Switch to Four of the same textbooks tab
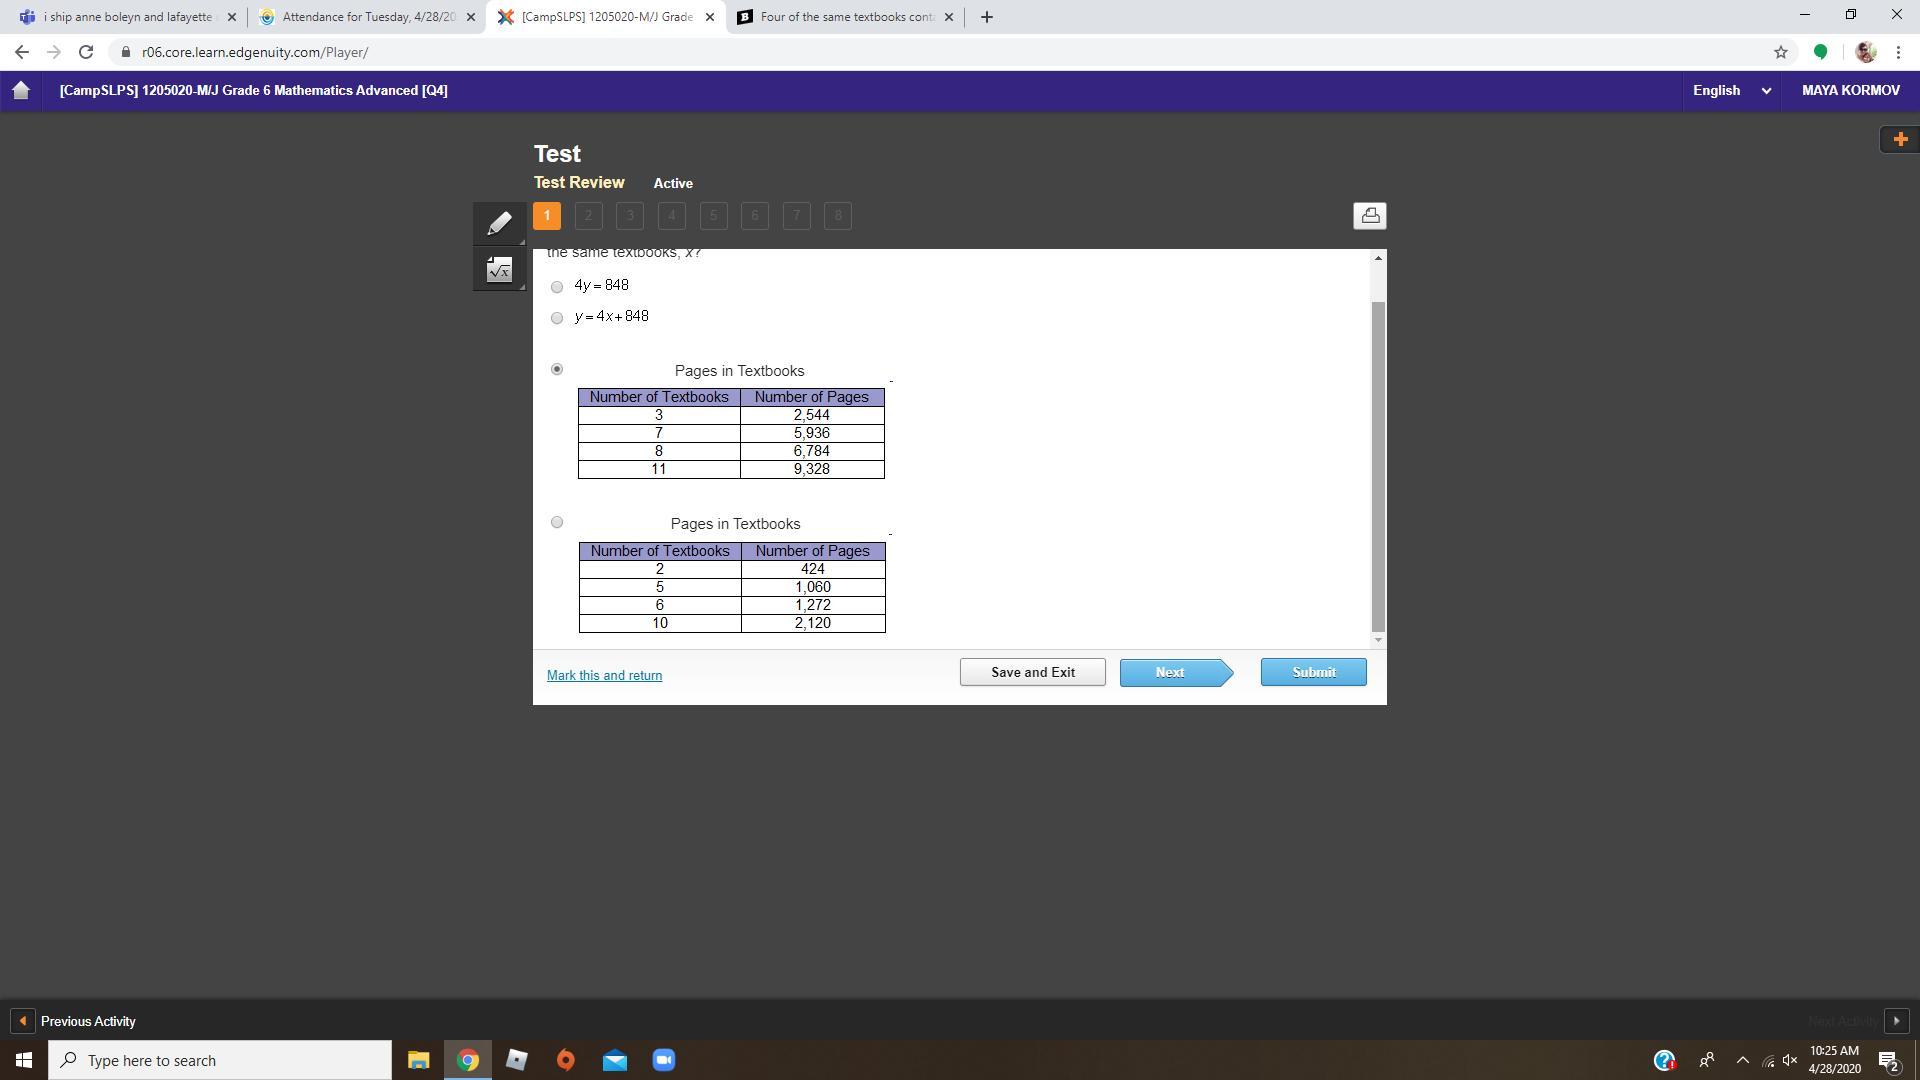 (x=846, y=17)
